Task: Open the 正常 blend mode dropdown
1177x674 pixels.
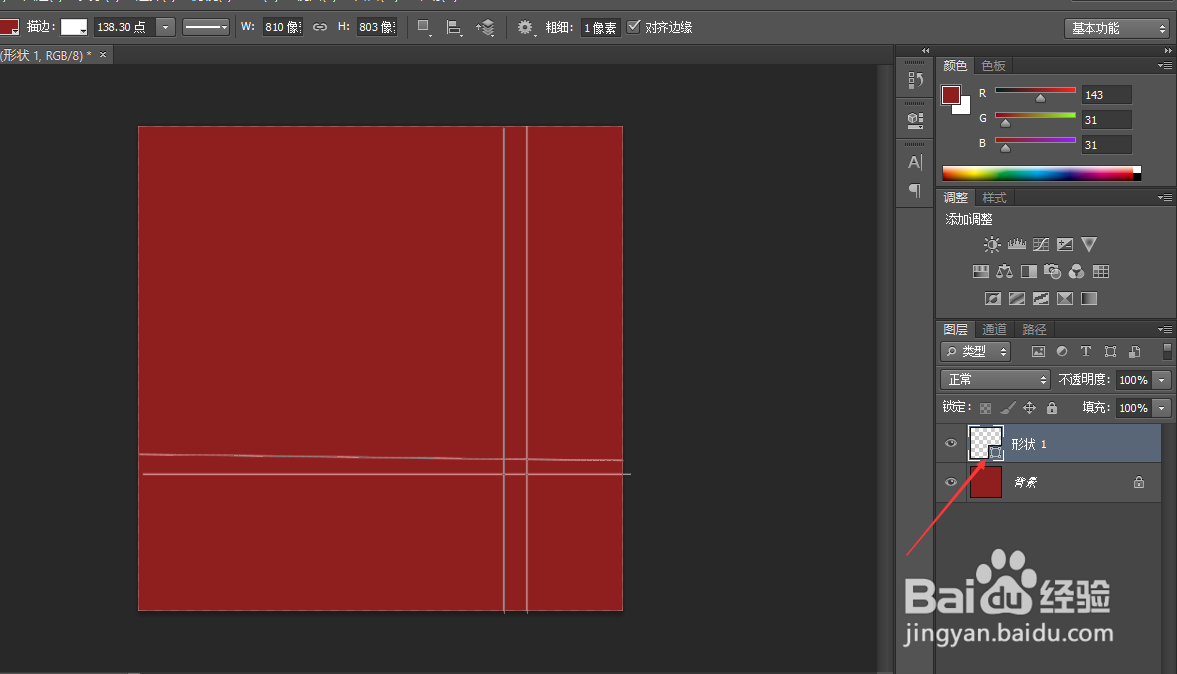Action: pyautogui.click(x=995, y=380)
